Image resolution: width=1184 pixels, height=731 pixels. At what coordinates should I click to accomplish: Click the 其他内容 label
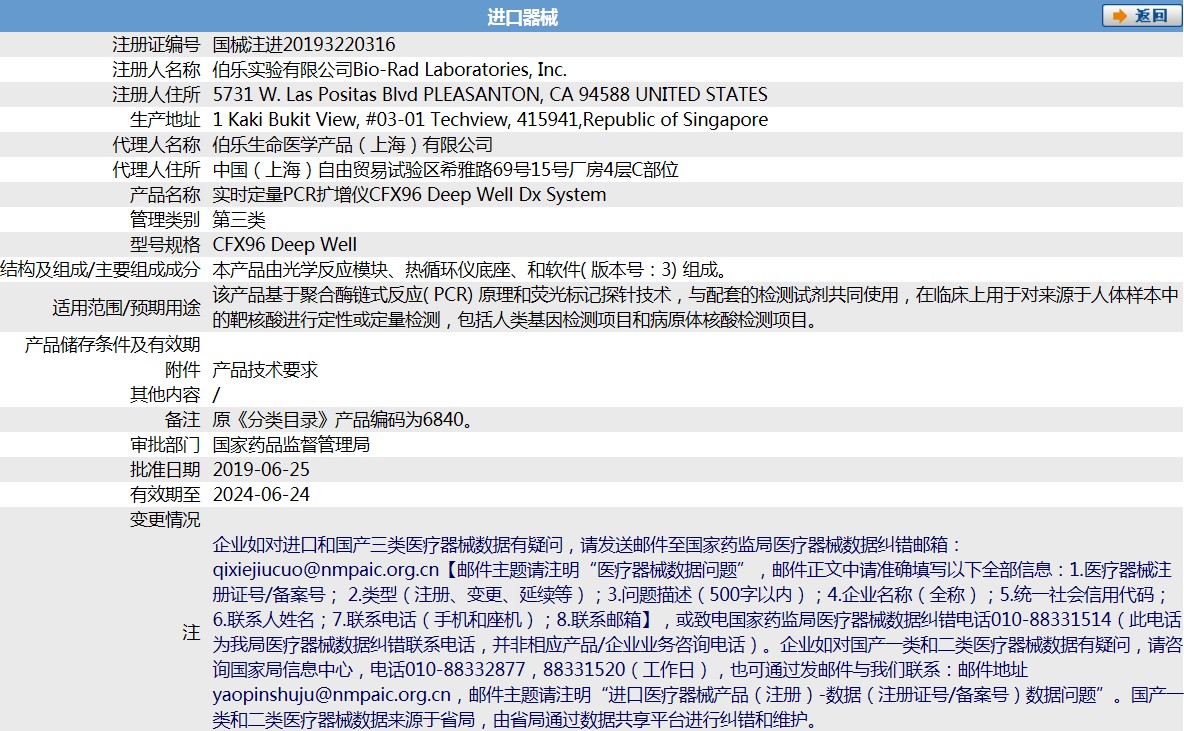165,394
